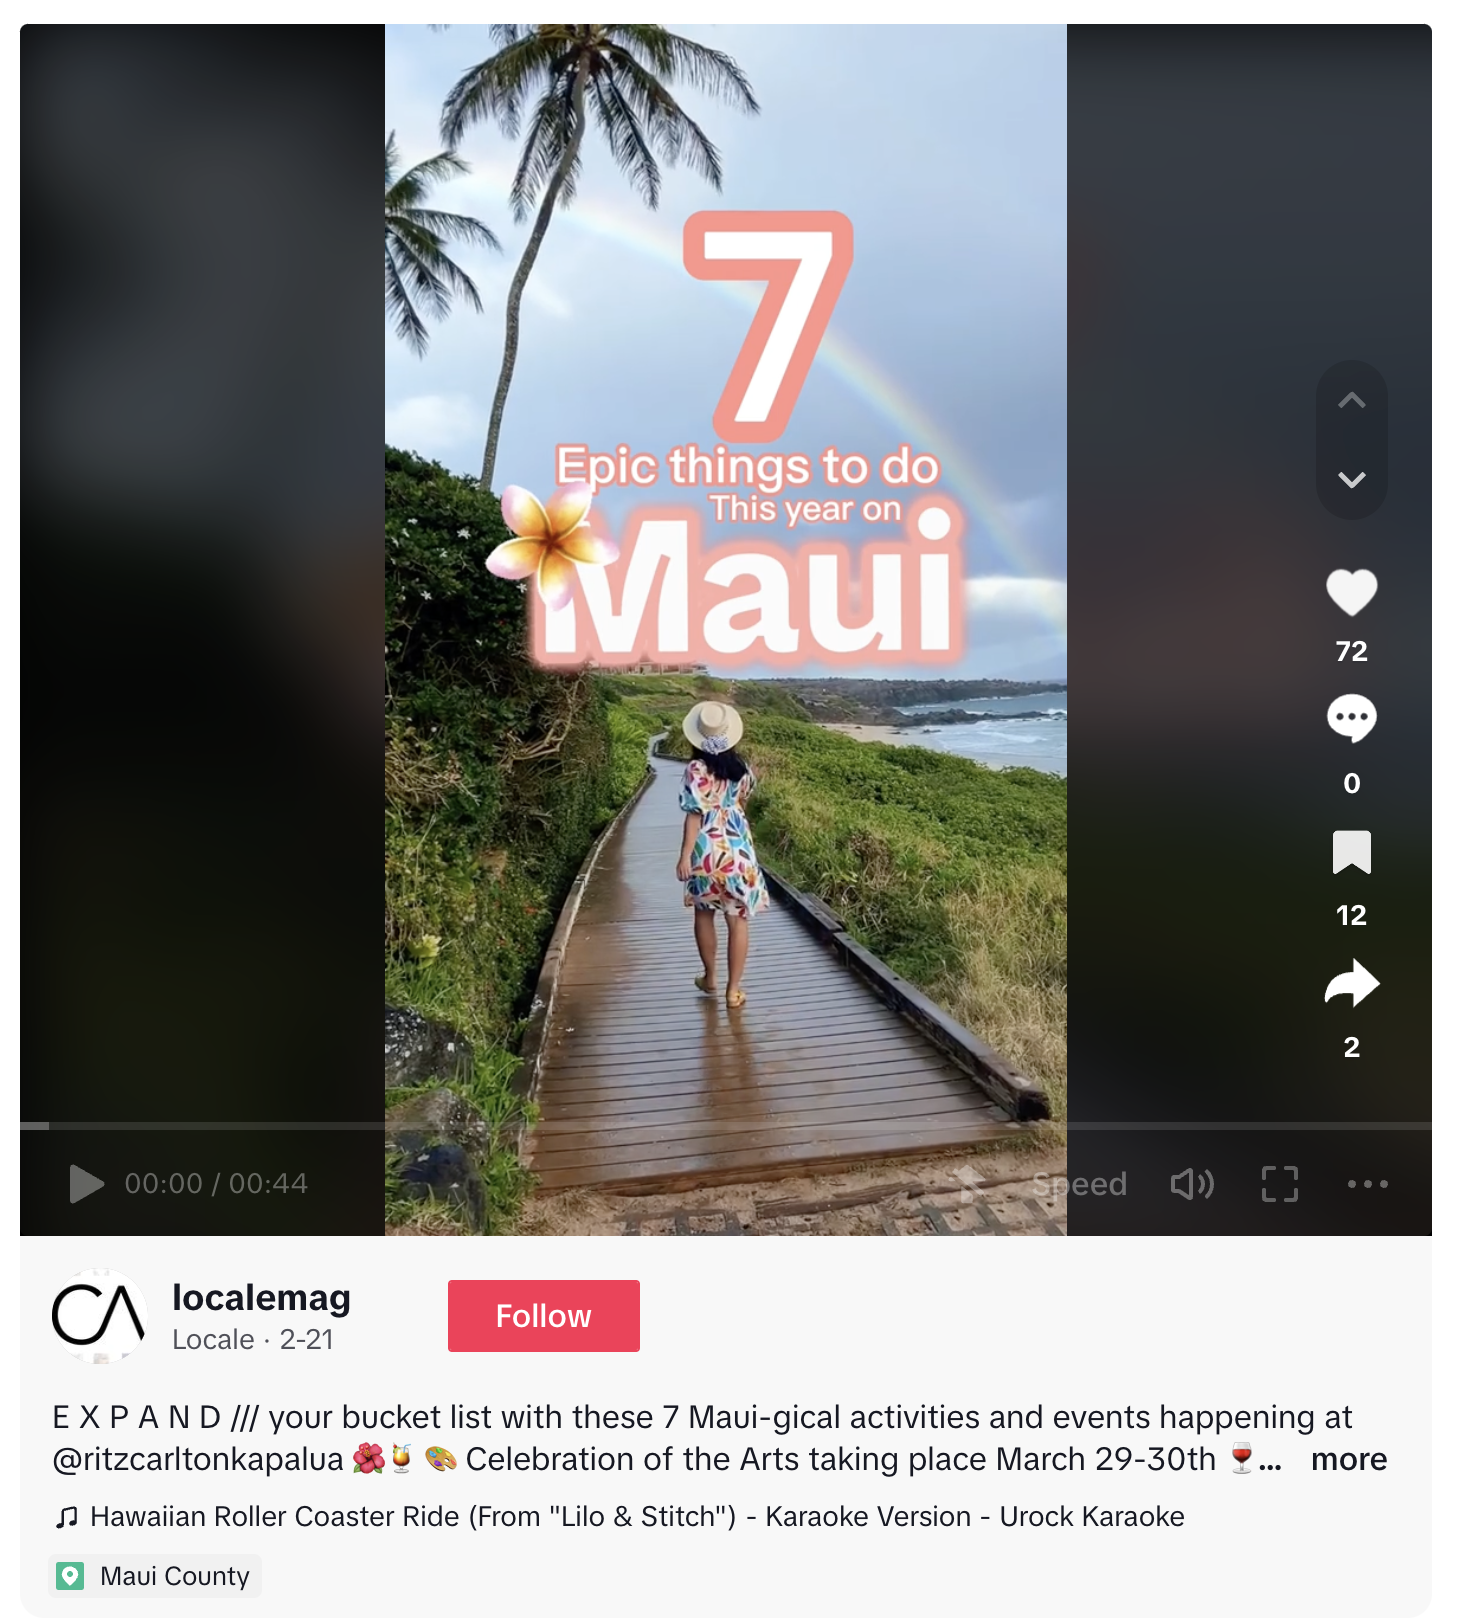Mute the video with the speaker icon
This screenshot has width=1460, height=1624.
click(x=1192, y=1184)
